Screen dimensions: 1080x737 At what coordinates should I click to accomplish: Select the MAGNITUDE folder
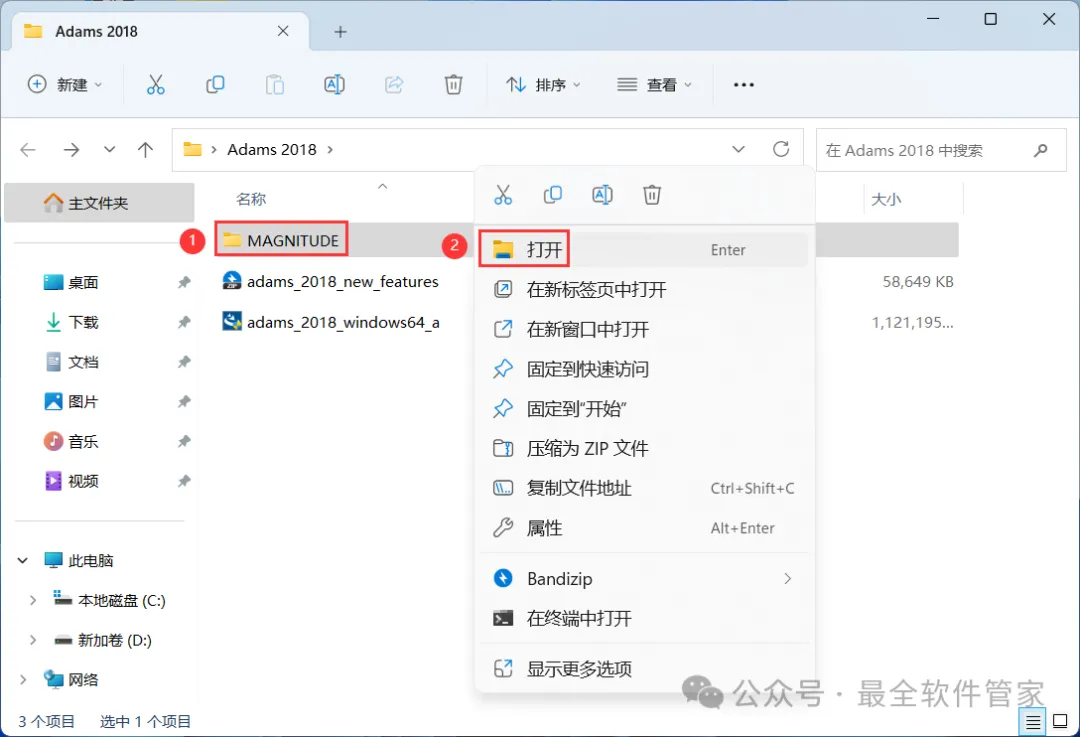click(x=281, y=240)
